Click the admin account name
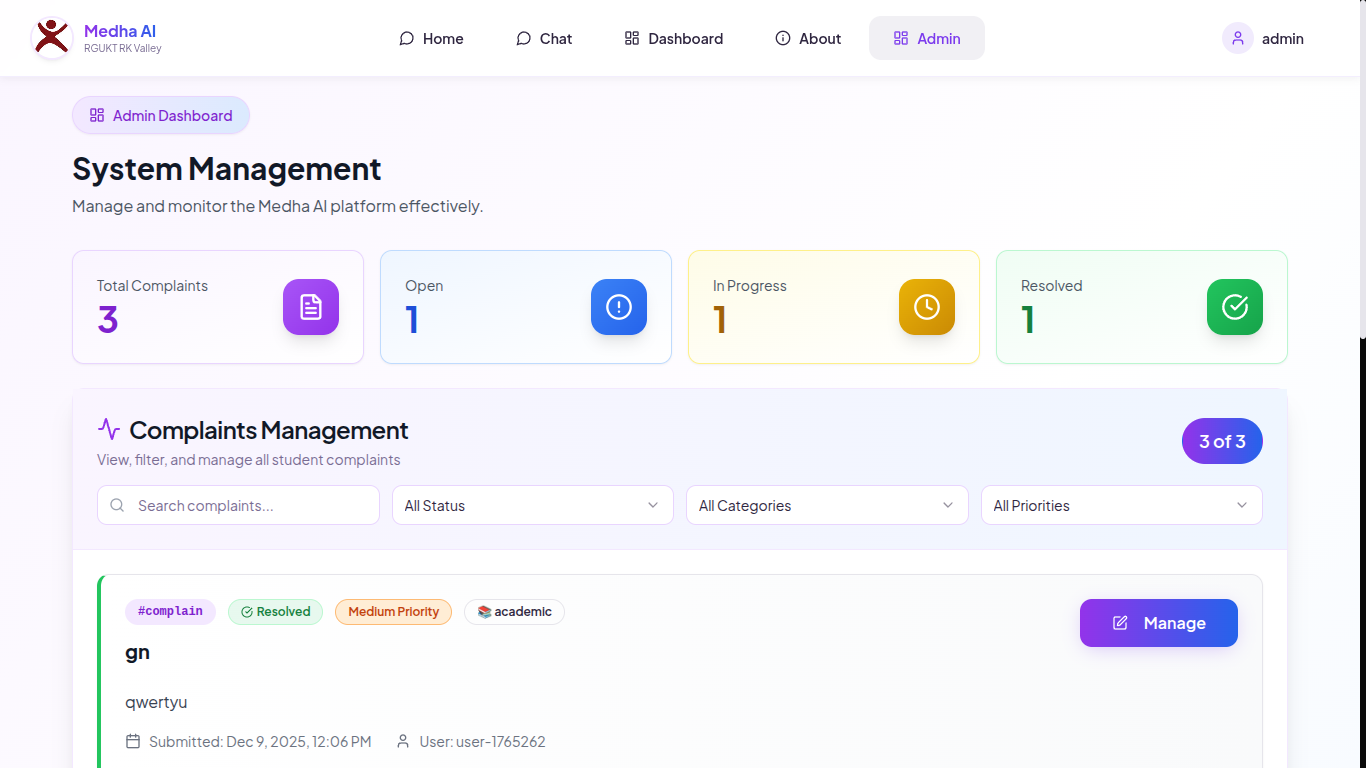Image resolution: width=1366 pixels, height=768 pixels. (x=1283, y=39)
